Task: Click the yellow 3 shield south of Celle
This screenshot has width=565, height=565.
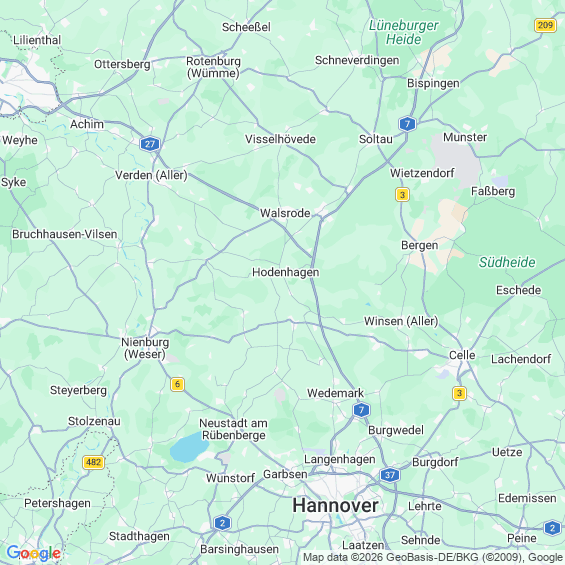Action: (459, 393)
